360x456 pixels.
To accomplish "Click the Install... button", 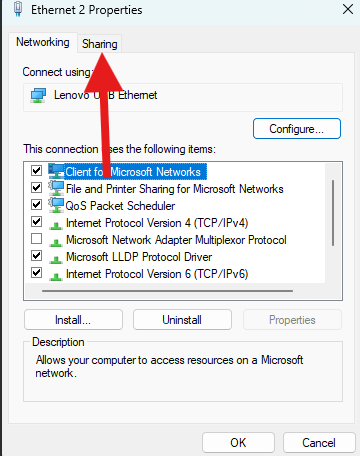I will (73, 320).
